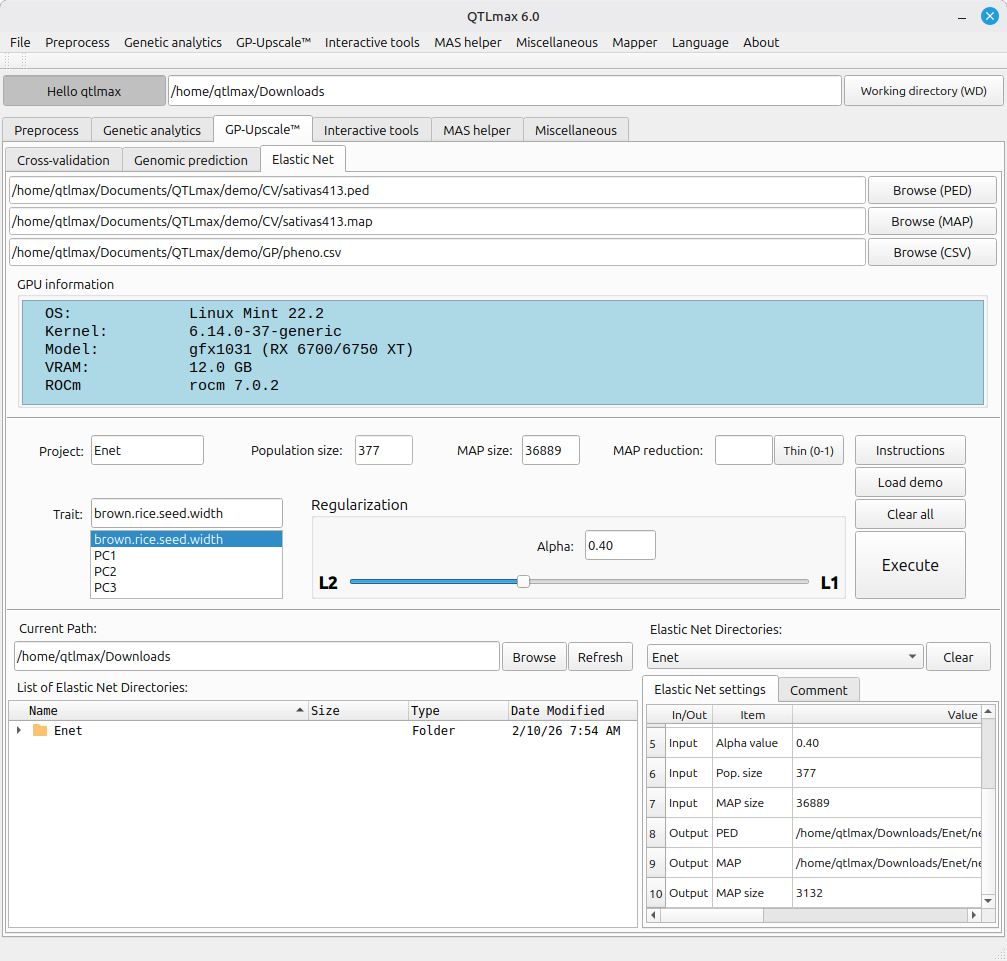Click the Enet folder icon in list
The width and height of the screenshot is (1007, 961).
(x=40, y=731)
